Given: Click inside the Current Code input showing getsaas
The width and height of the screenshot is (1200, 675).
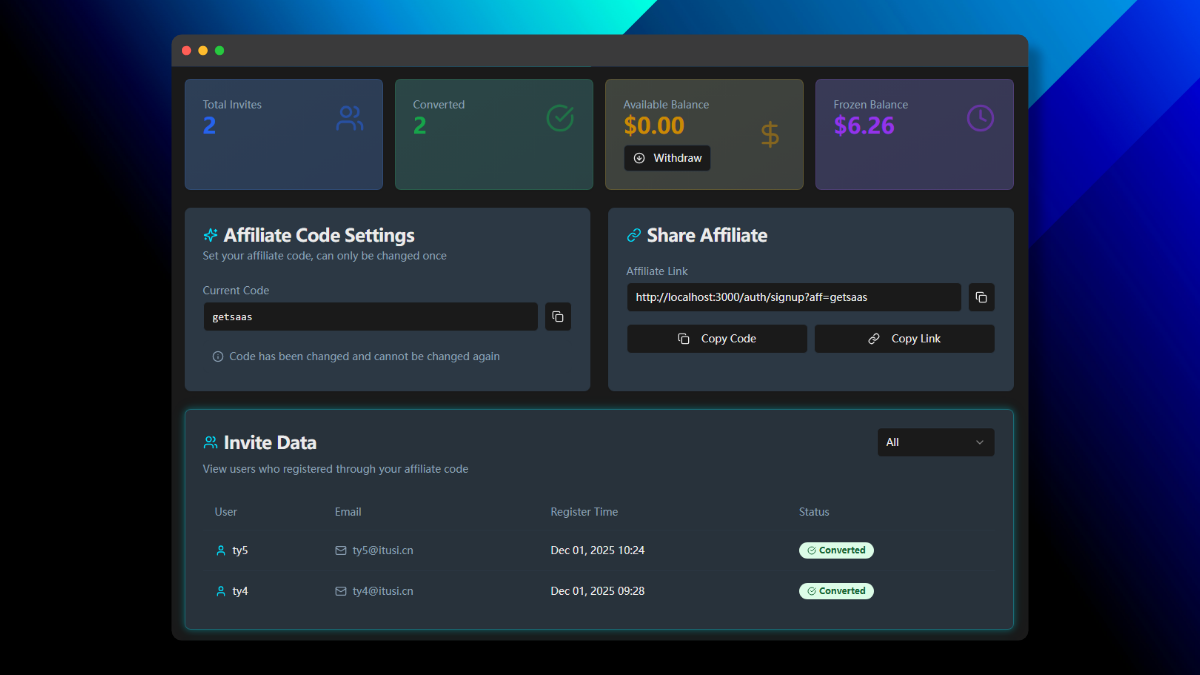Looking at the screenshot, I should tap(370, 316).
